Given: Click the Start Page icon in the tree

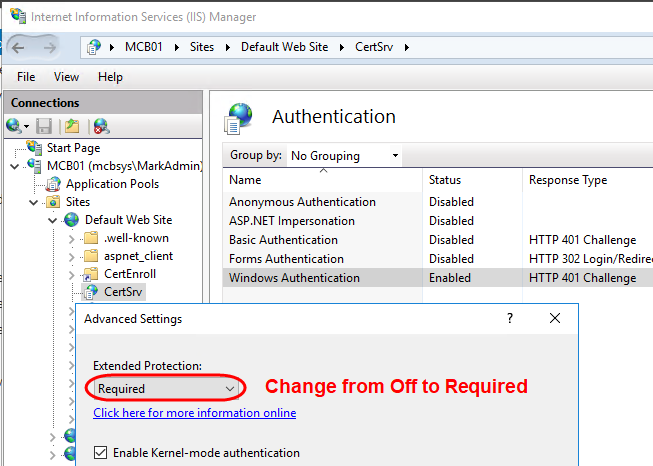Looking at the screenshot, I should point(34,147).
